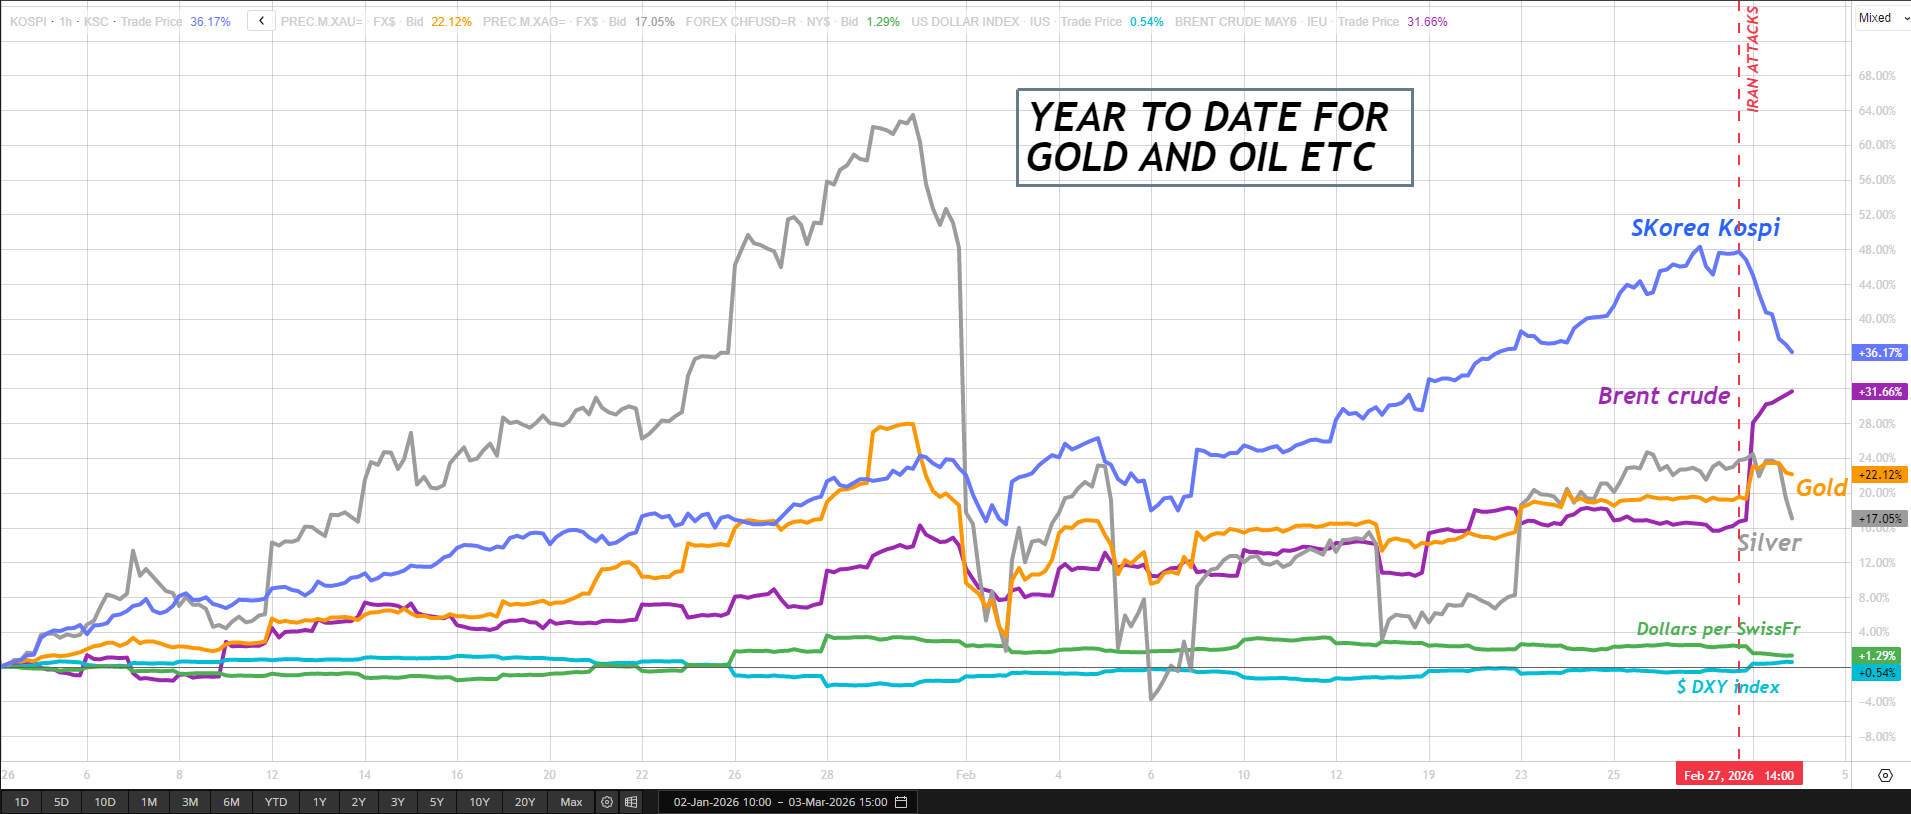Click the Max range button

[x=571, y=802]
